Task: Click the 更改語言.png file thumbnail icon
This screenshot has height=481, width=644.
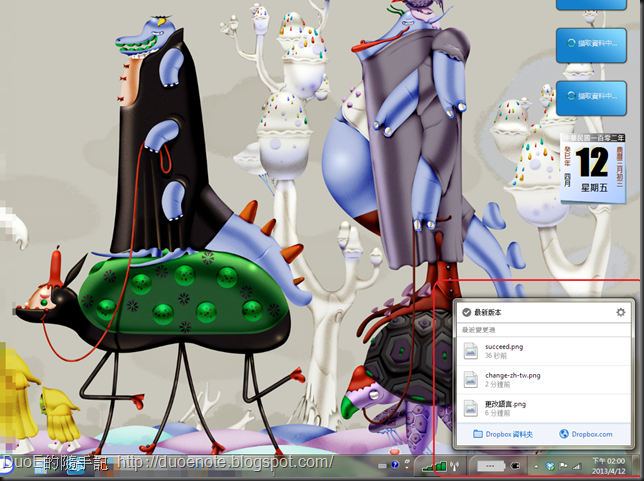Action: (470, 408)
